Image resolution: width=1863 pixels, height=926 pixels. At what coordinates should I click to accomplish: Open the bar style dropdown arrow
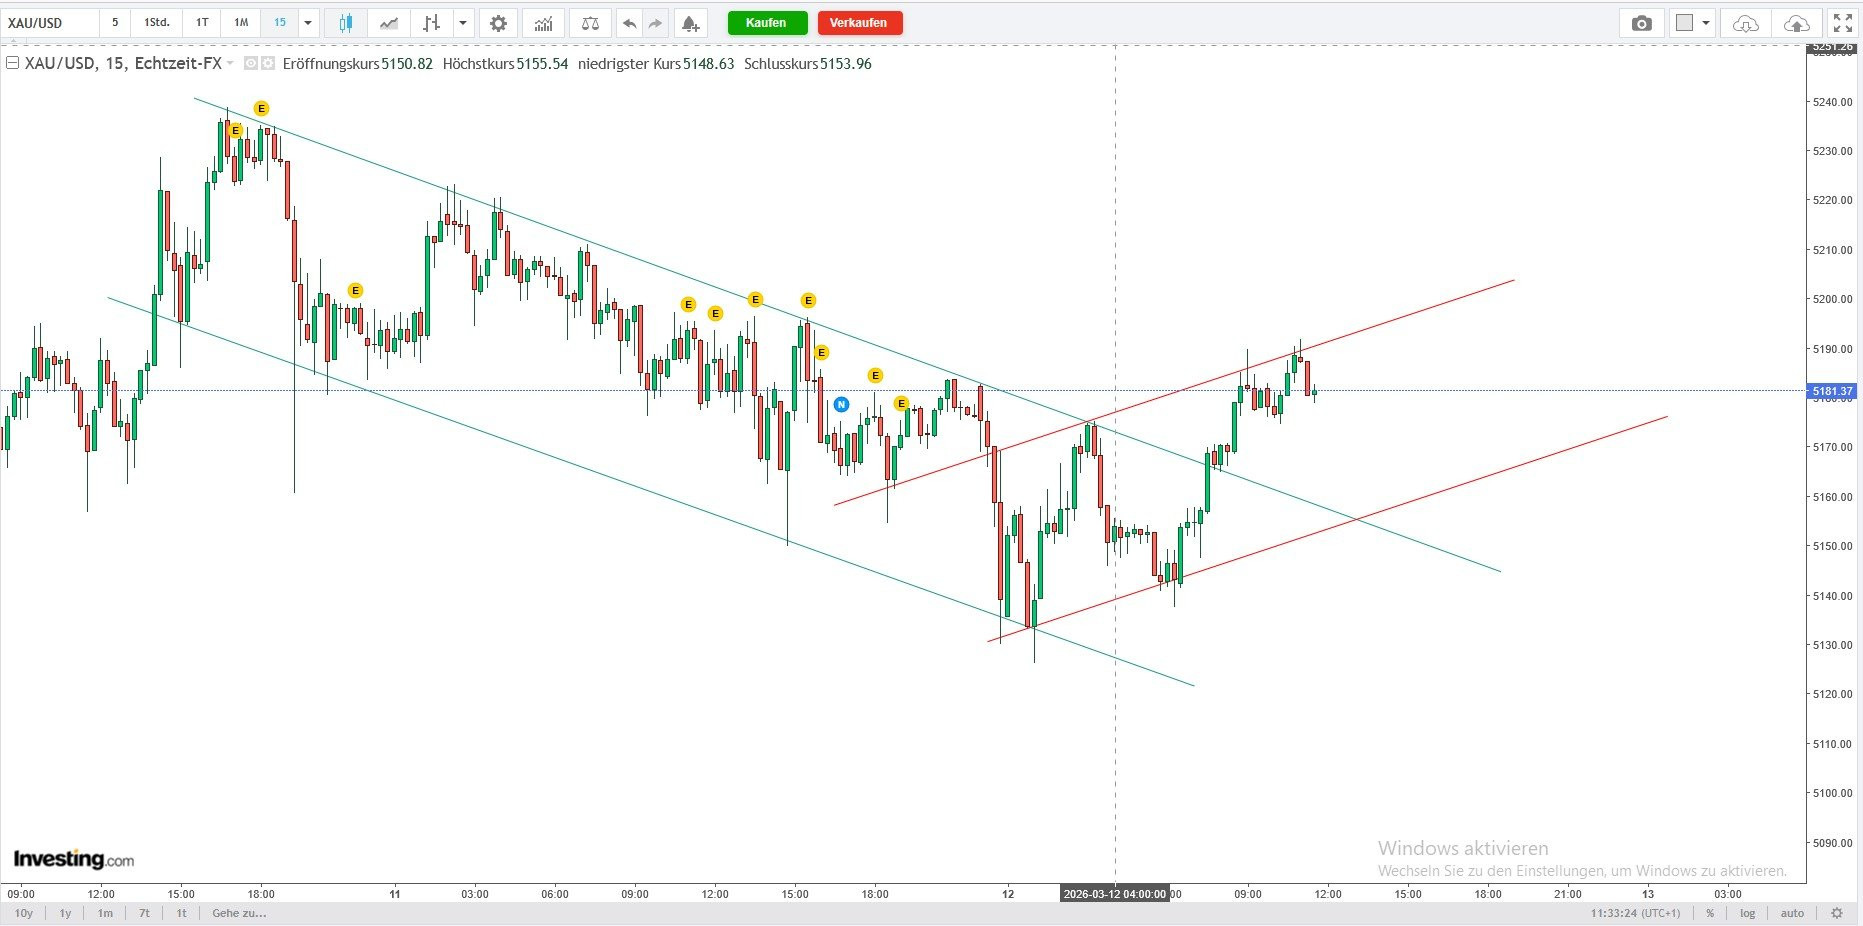point(462,23)
